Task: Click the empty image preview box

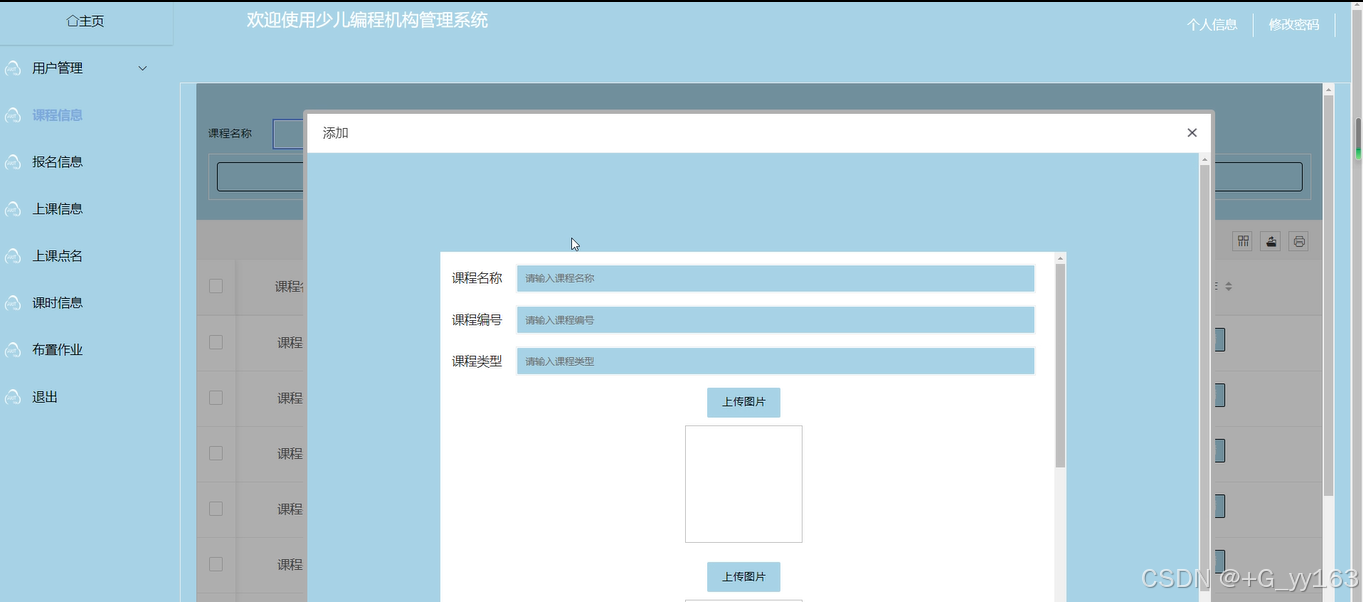Action: pos(743,484)
